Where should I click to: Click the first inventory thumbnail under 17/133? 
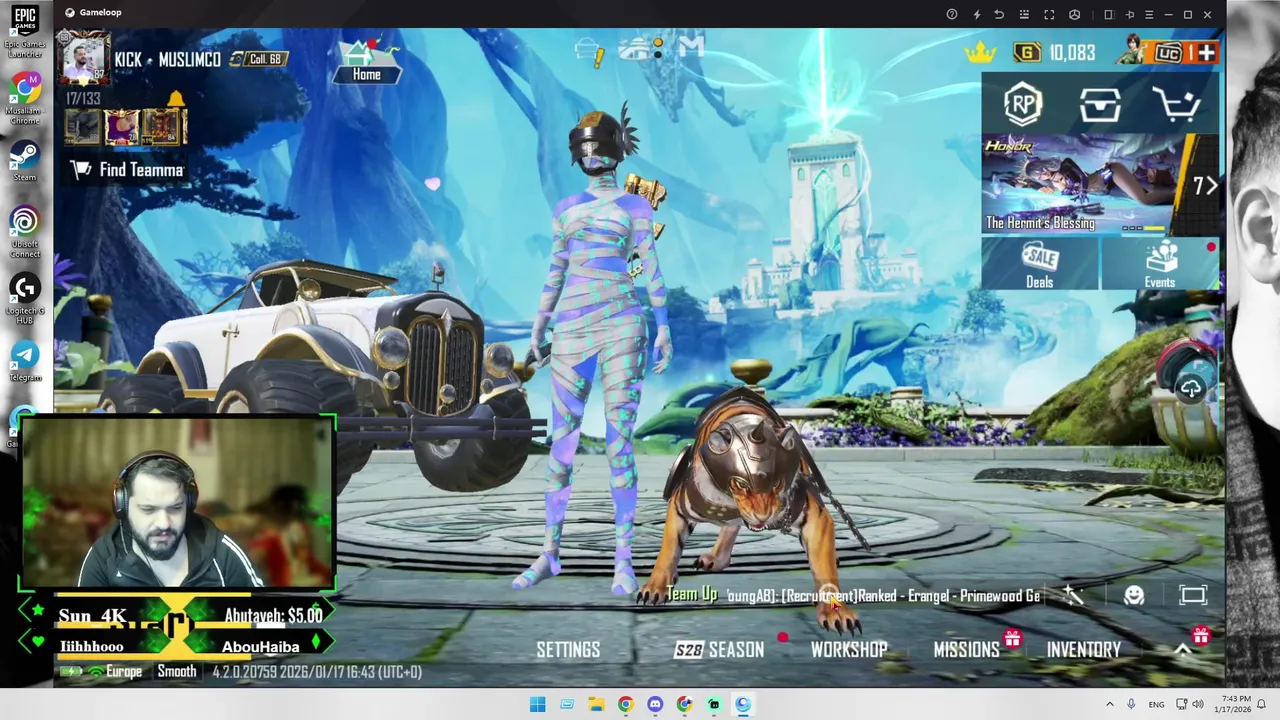pyautogui.click(x=83, y=127)
